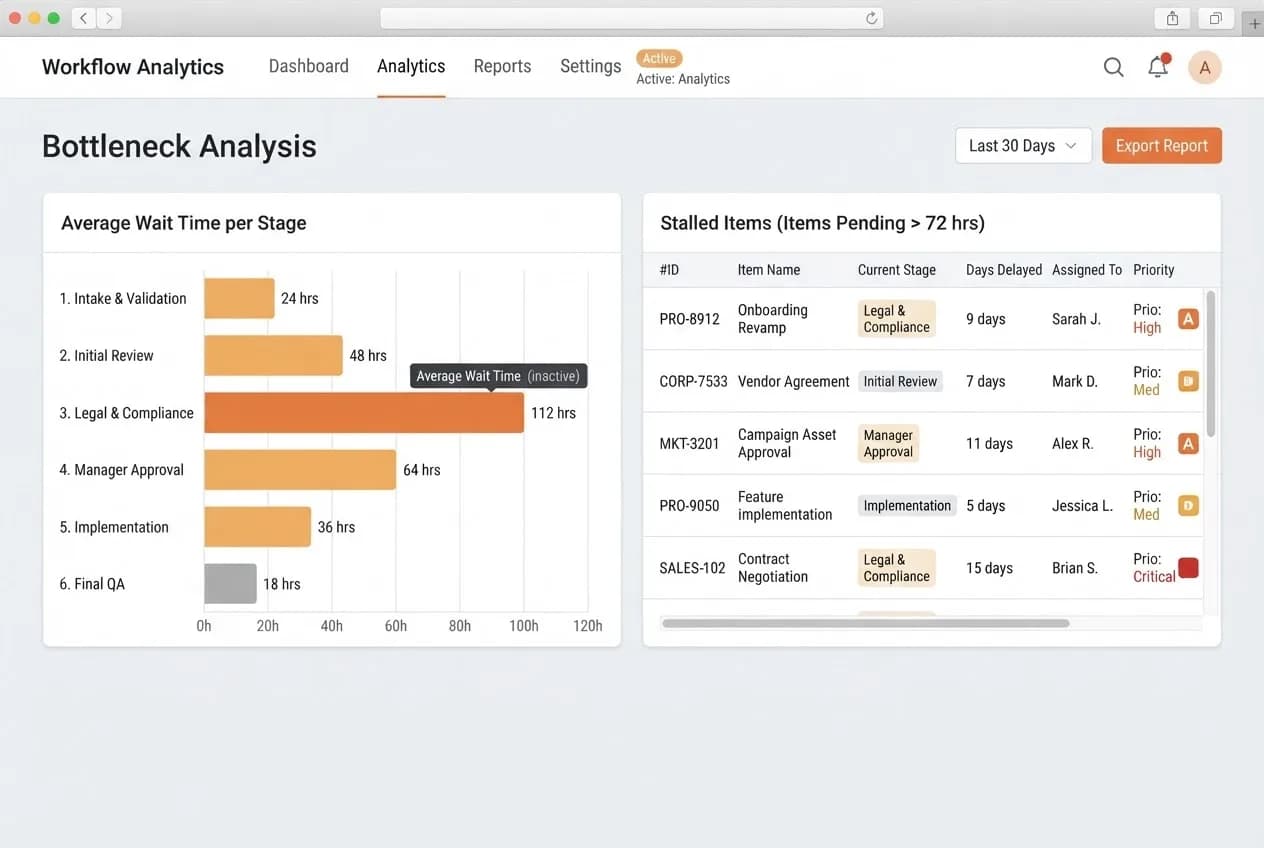
Task: Go back using the browser back arrow
Action: 83,18
